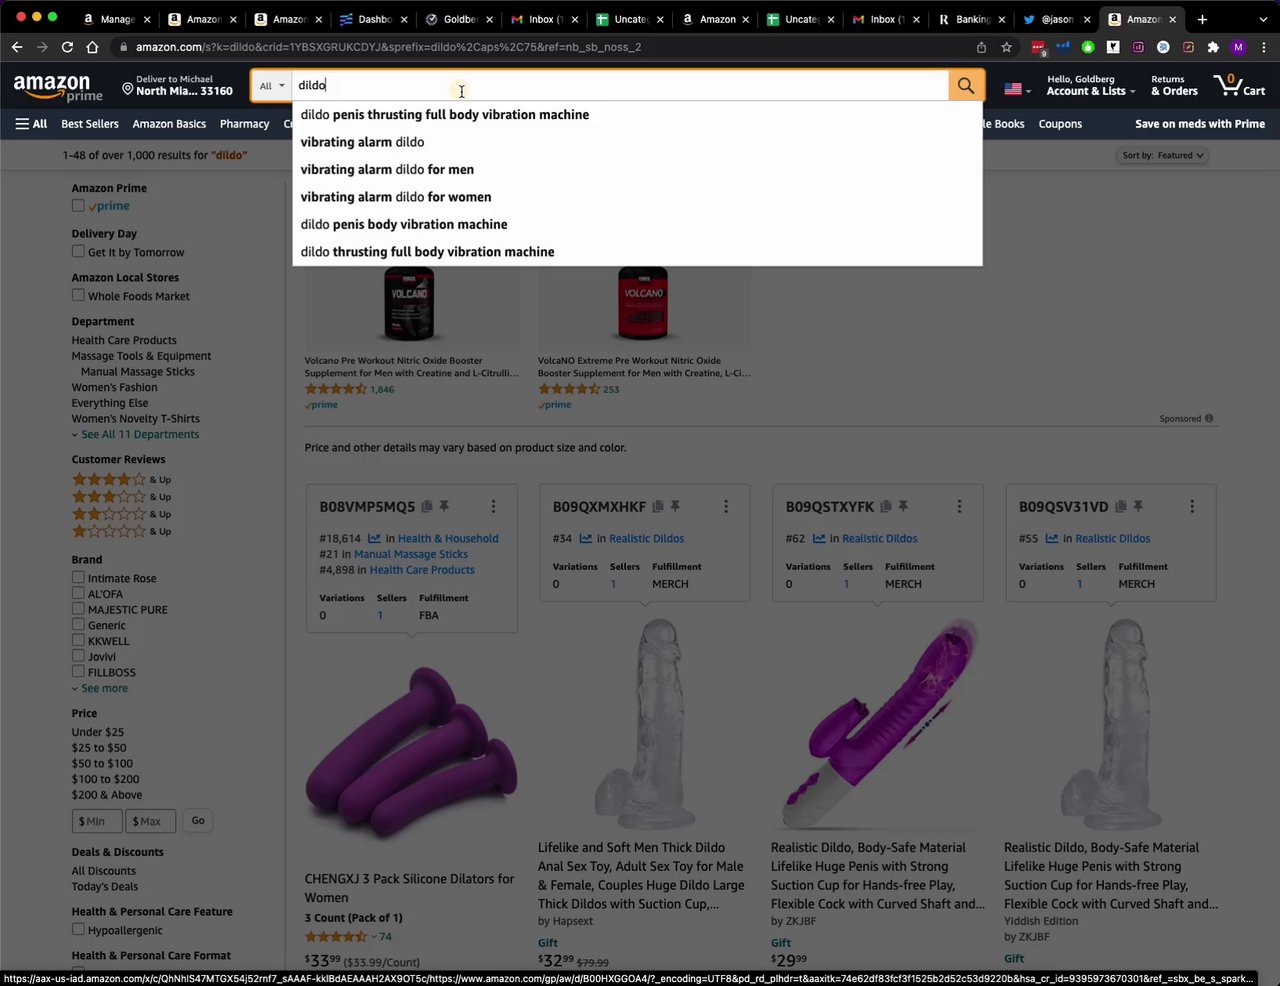Tick the Whole Foods Market checkbox
Image resolution: width=1280 pixels, height=986 pixels.
click(78, 296)
